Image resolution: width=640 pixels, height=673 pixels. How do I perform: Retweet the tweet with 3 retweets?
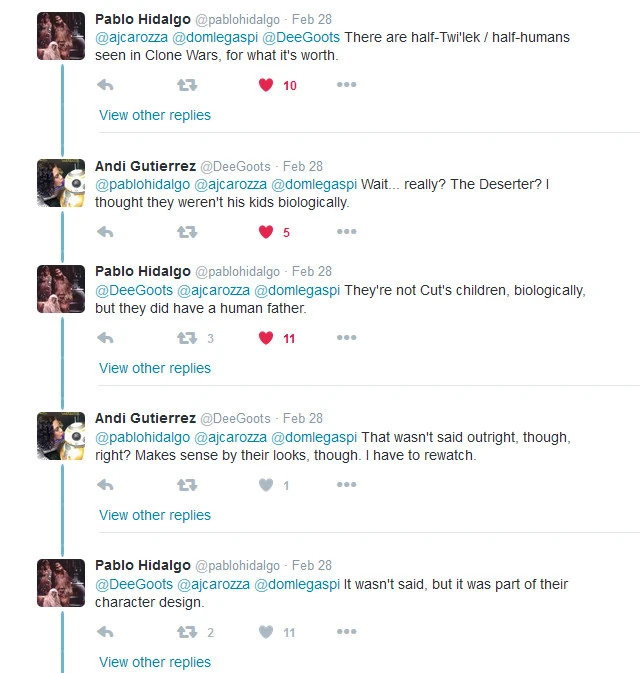point(187,338)
